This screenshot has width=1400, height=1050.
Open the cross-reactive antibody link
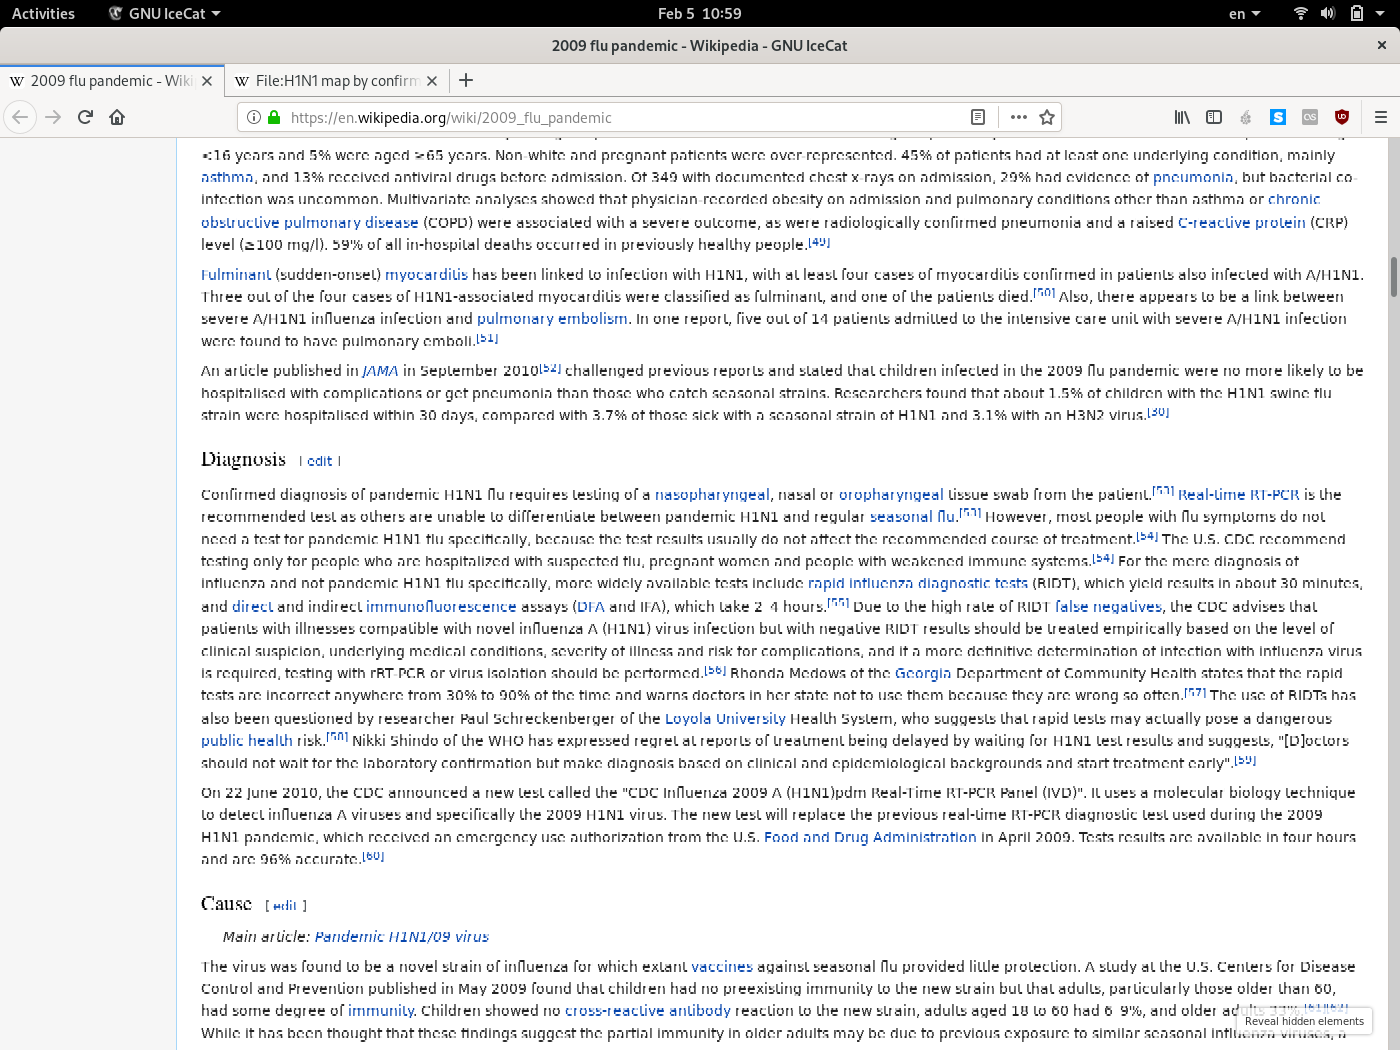[x=648, y=1010]
